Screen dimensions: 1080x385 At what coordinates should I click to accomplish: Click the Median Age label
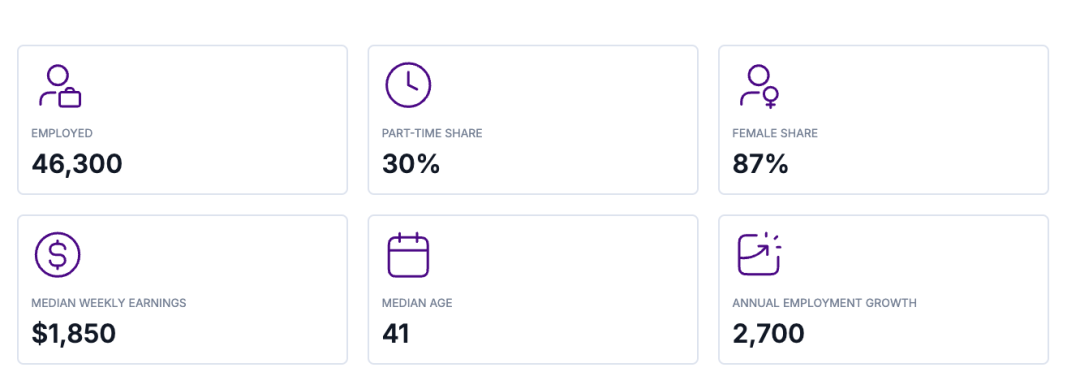click(x=417, y=303)
